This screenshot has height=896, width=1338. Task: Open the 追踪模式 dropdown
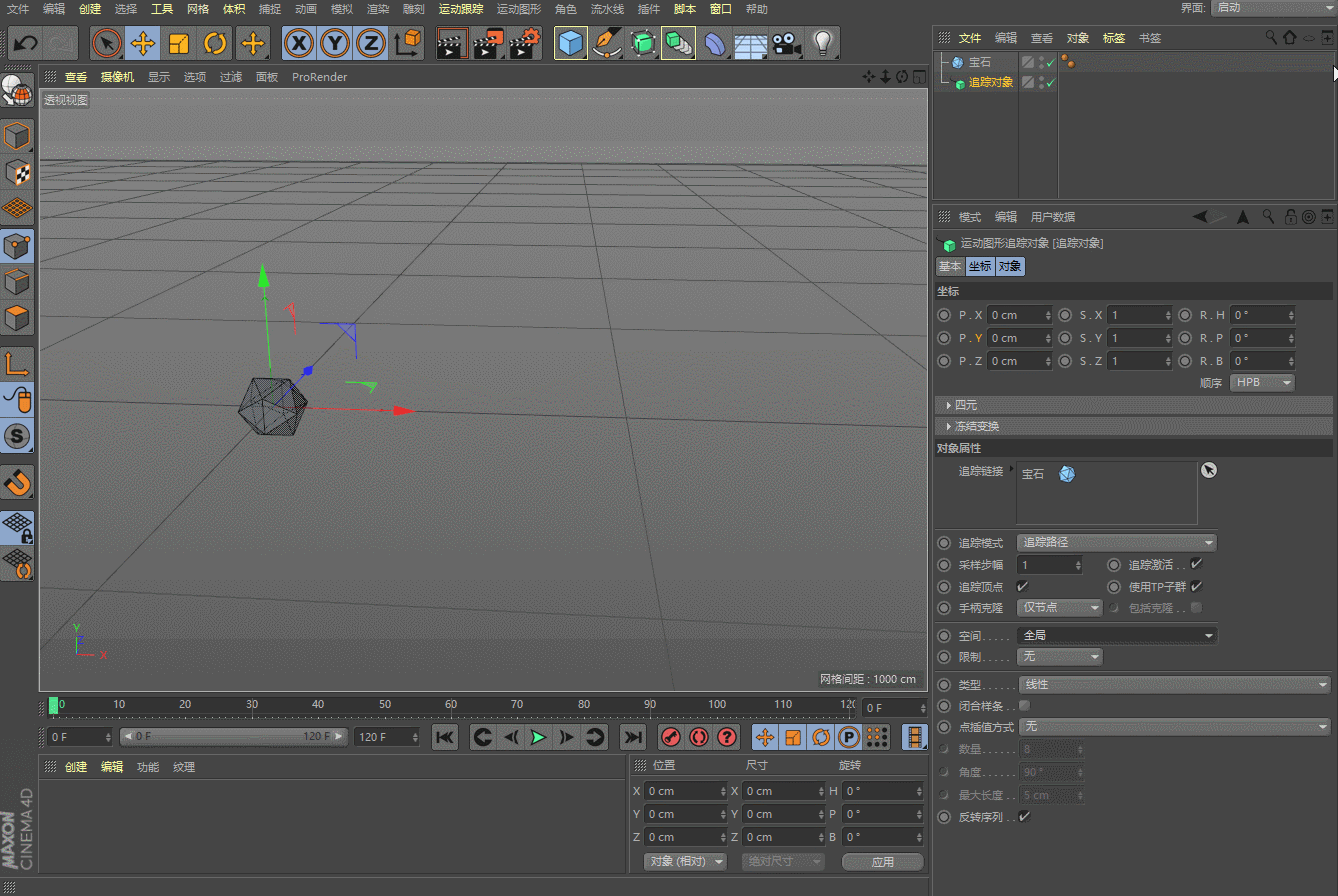click(x=1116, y=542)
